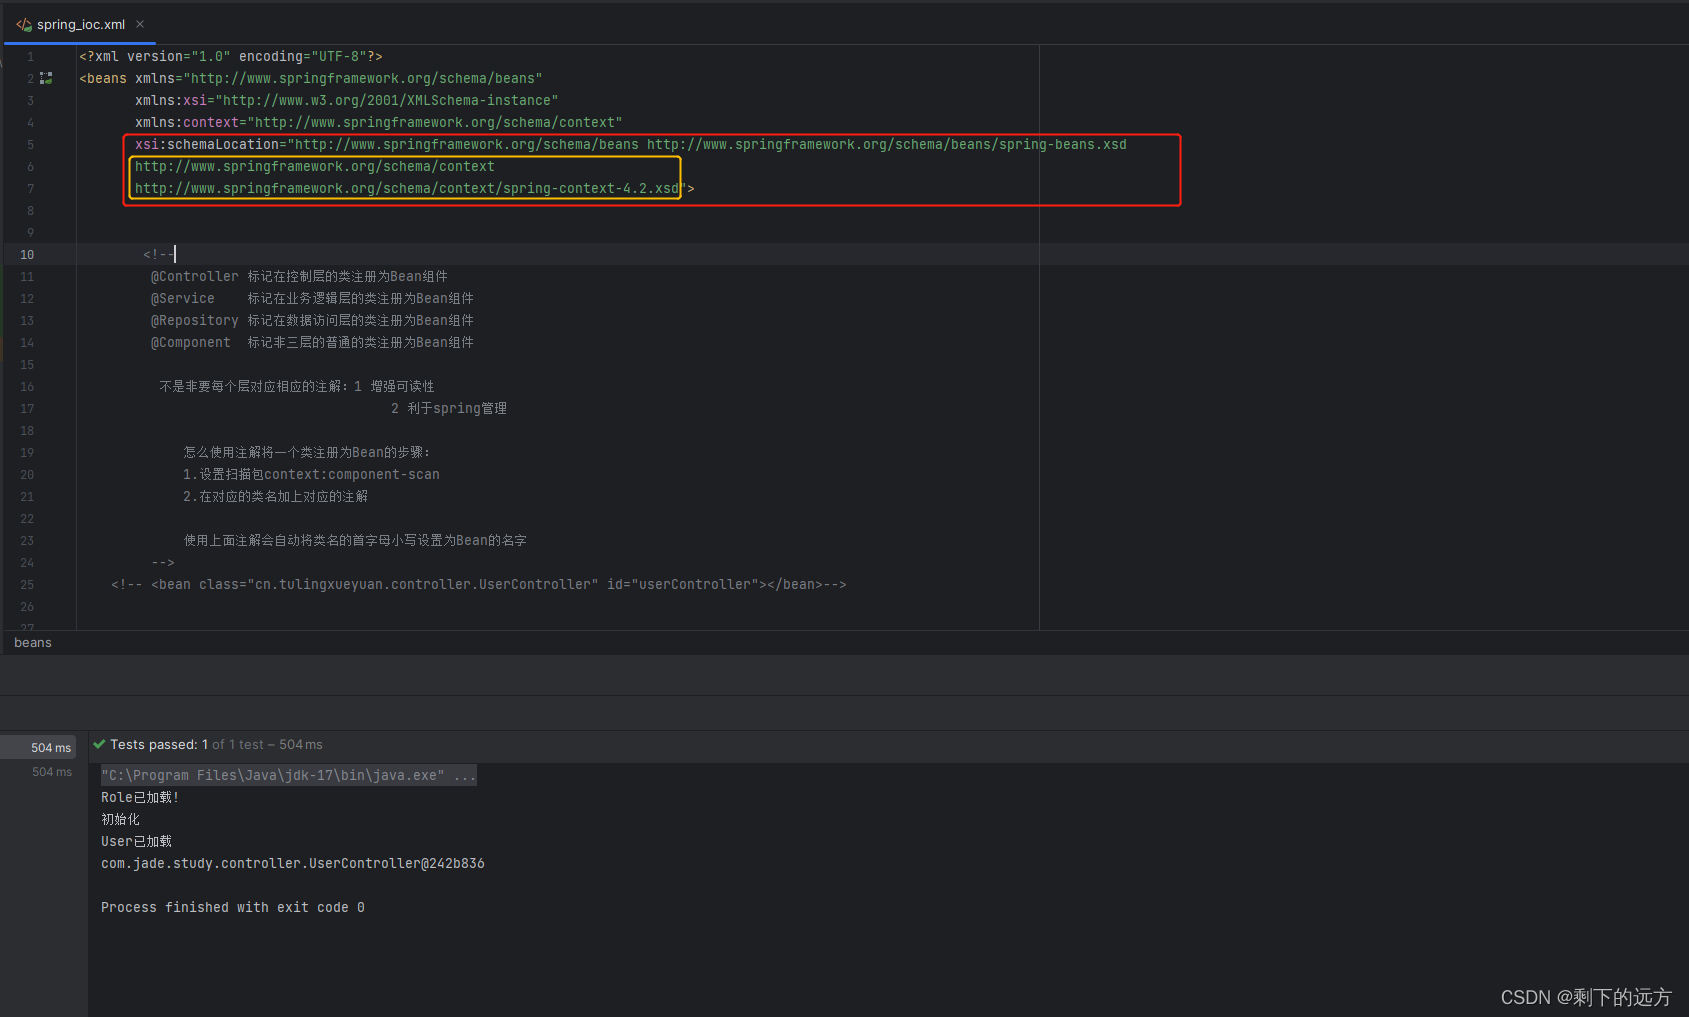Click the commented bean definition on line 25
The image size is (1689, 1017).
(x=478, y=584)
